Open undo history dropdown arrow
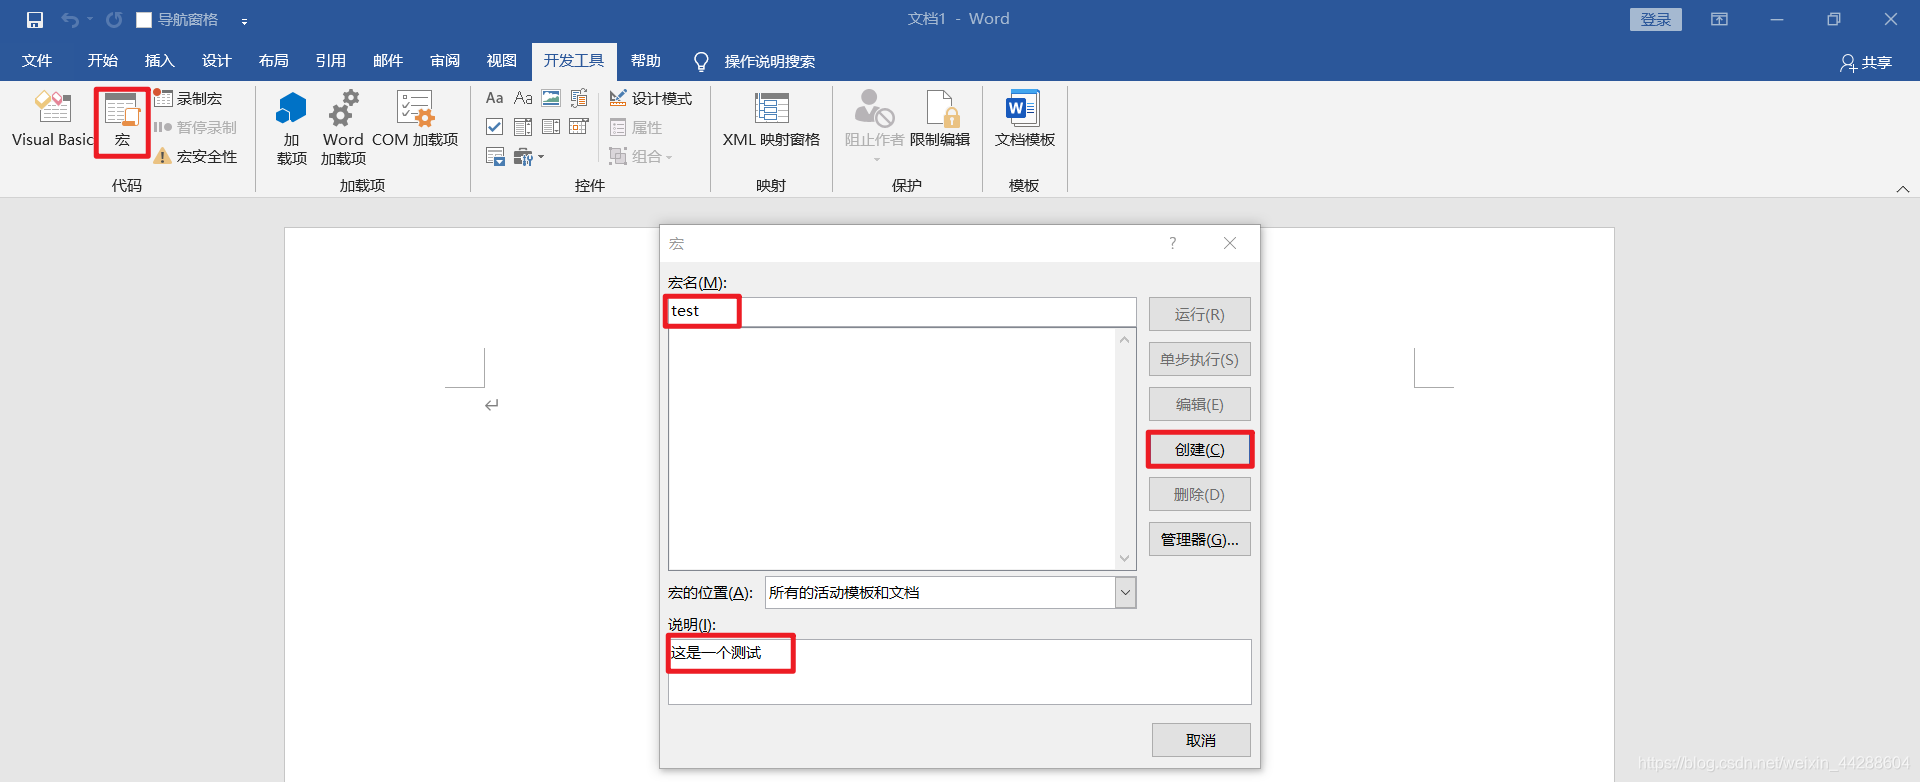This screenshot has height=782, width=1920. 89,19
